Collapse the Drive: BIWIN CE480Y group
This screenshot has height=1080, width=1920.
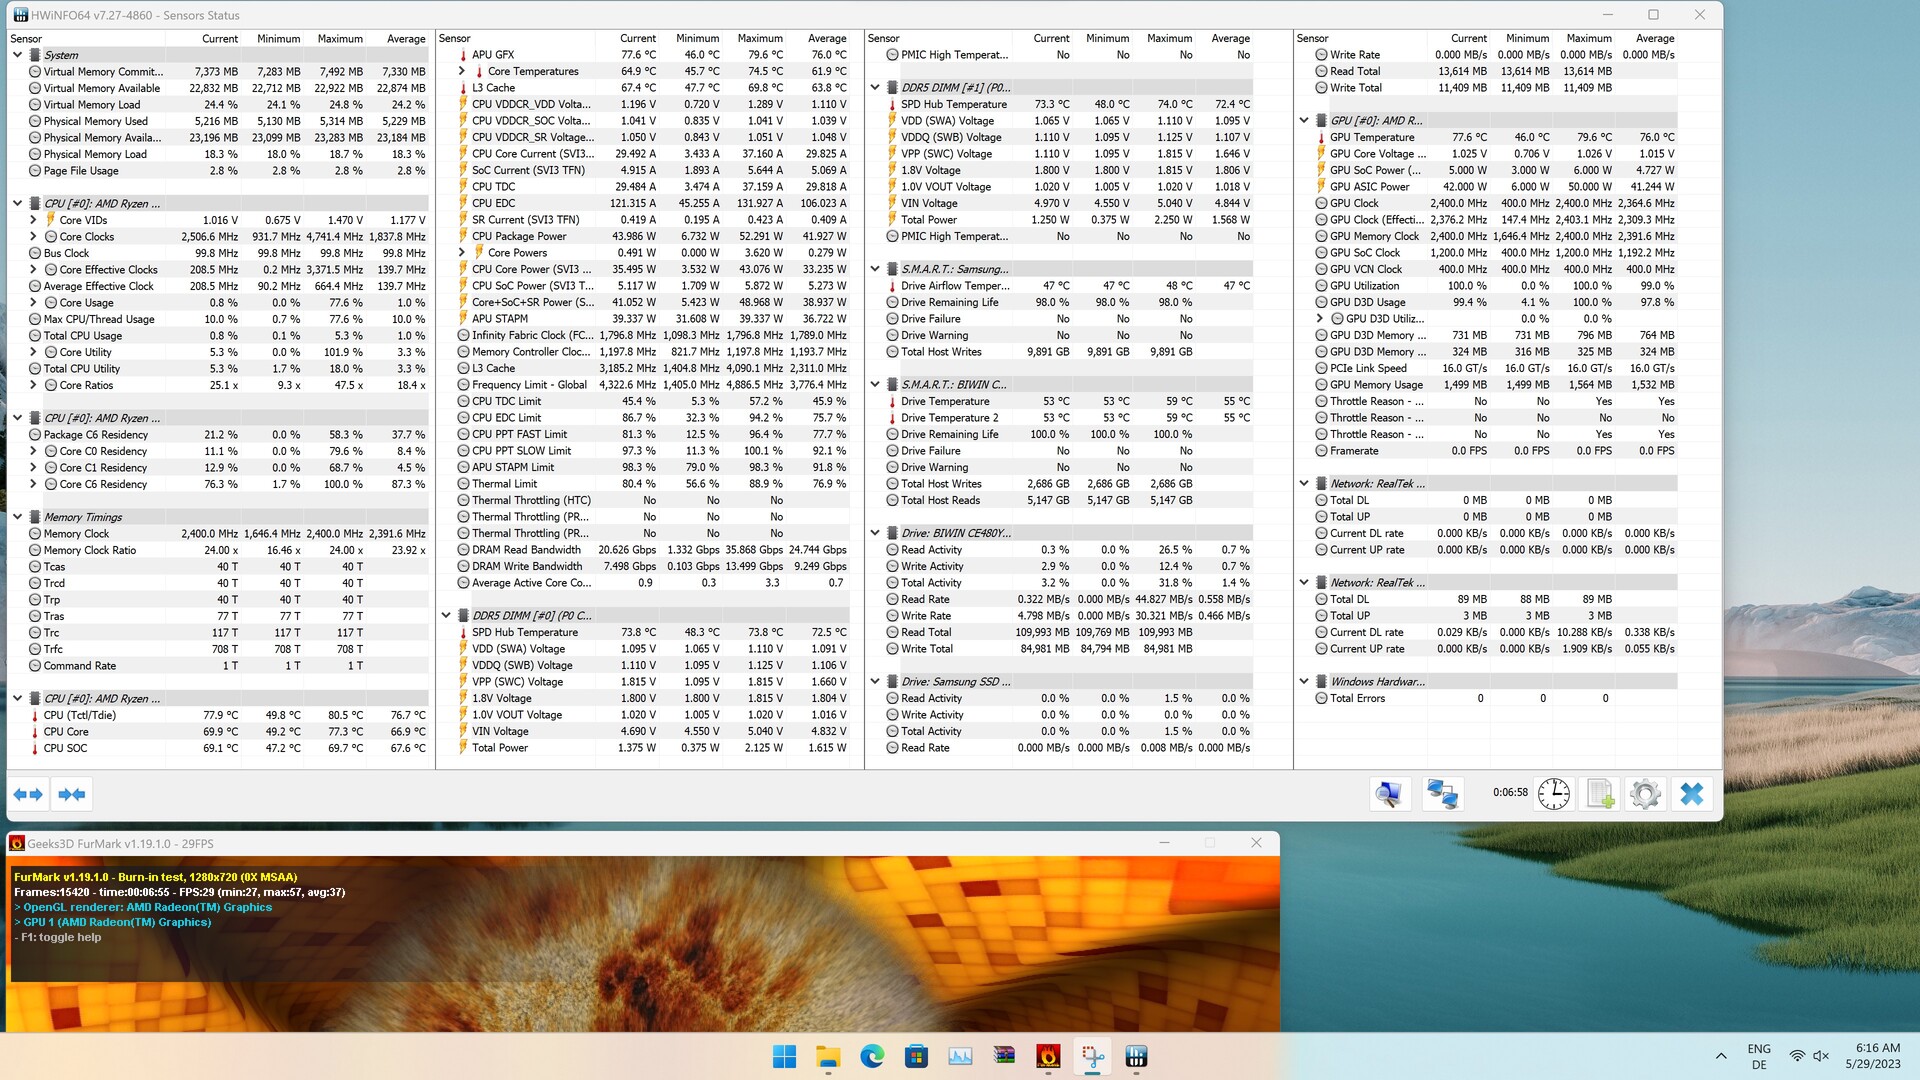tap(875, 533)
